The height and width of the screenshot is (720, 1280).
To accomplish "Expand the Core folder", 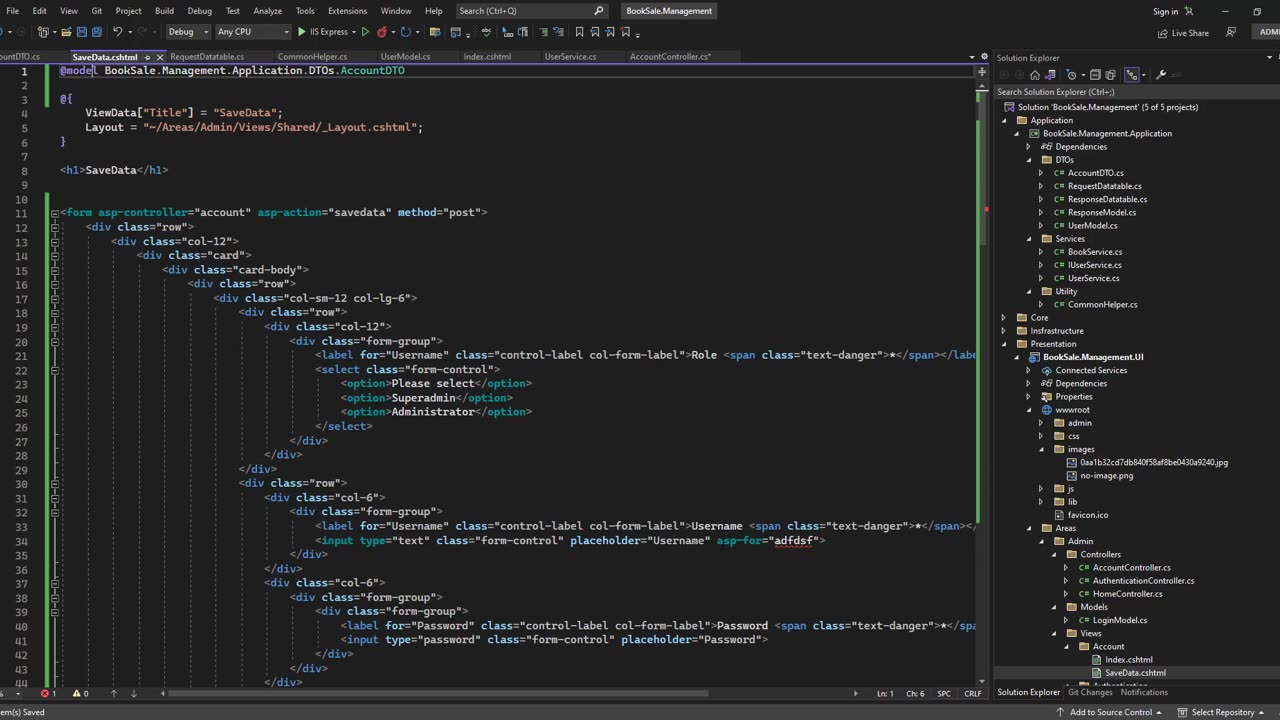I will tap(1004, 318).
